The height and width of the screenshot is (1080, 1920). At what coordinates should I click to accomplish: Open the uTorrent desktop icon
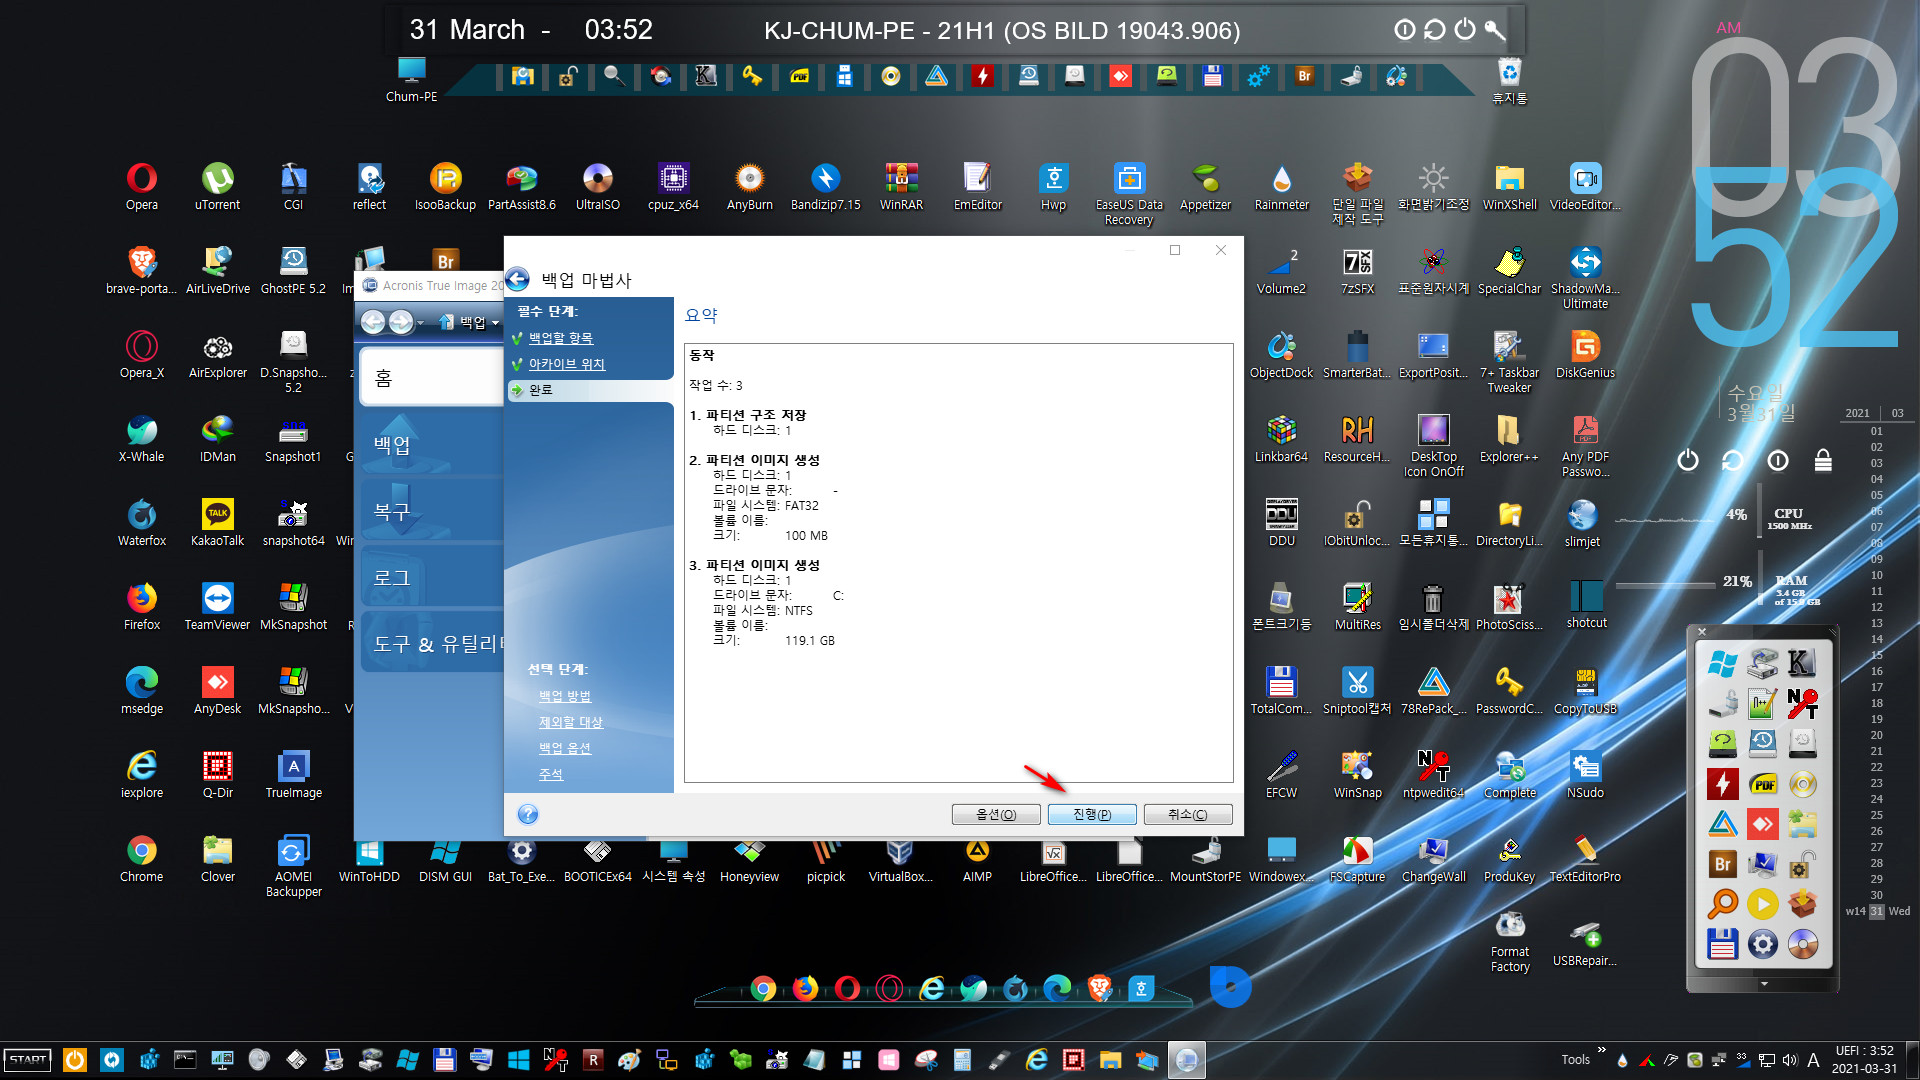(217, 186)
